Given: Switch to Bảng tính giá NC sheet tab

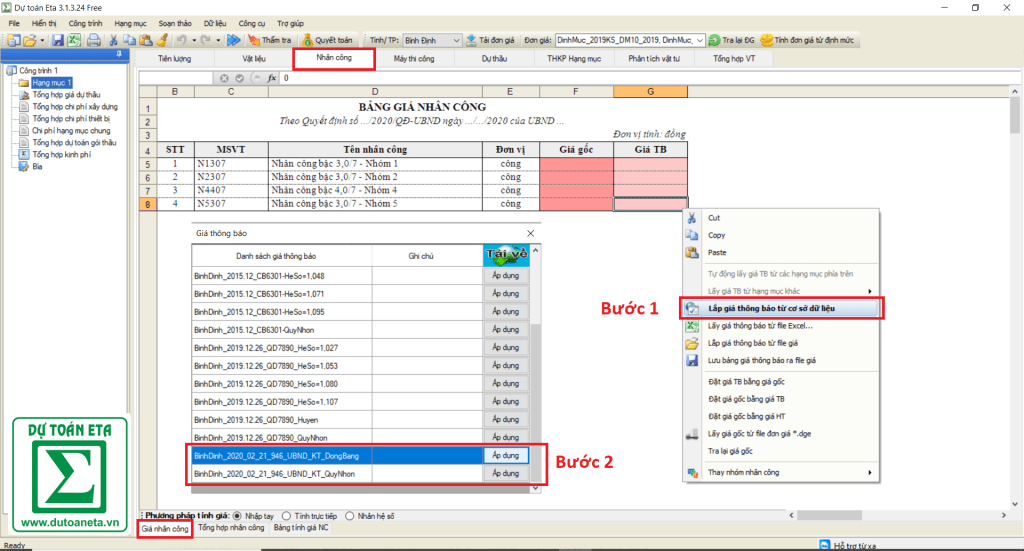Looking at the screenshot, I should coord(301,527).
